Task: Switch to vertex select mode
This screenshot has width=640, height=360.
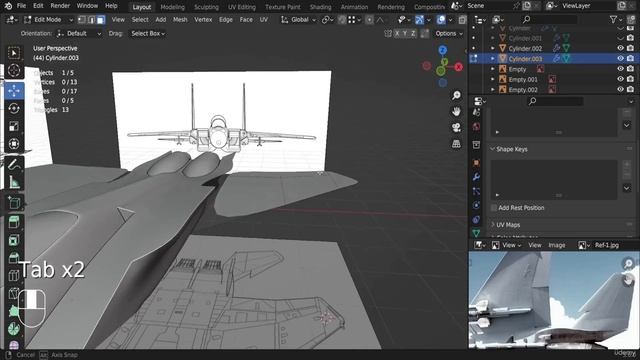Action: (x=82, y=20)
